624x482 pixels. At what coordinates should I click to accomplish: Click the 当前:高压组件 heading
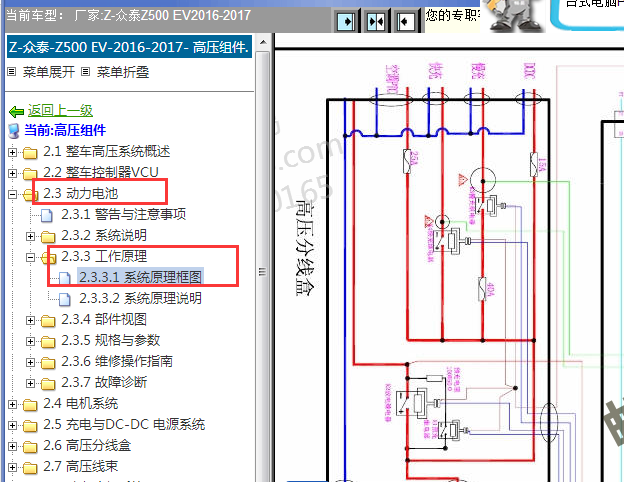point(65,130)
